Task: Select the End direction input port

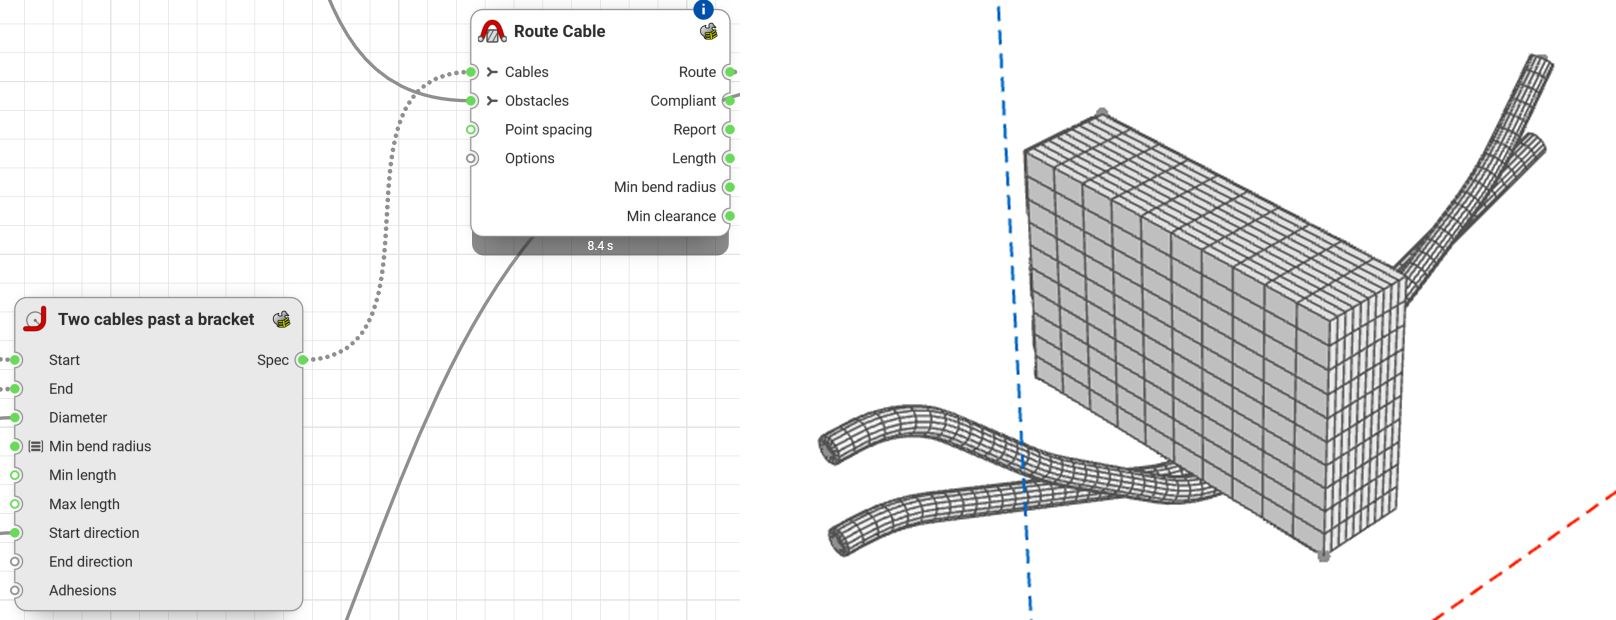Action: tap(15, 562)
